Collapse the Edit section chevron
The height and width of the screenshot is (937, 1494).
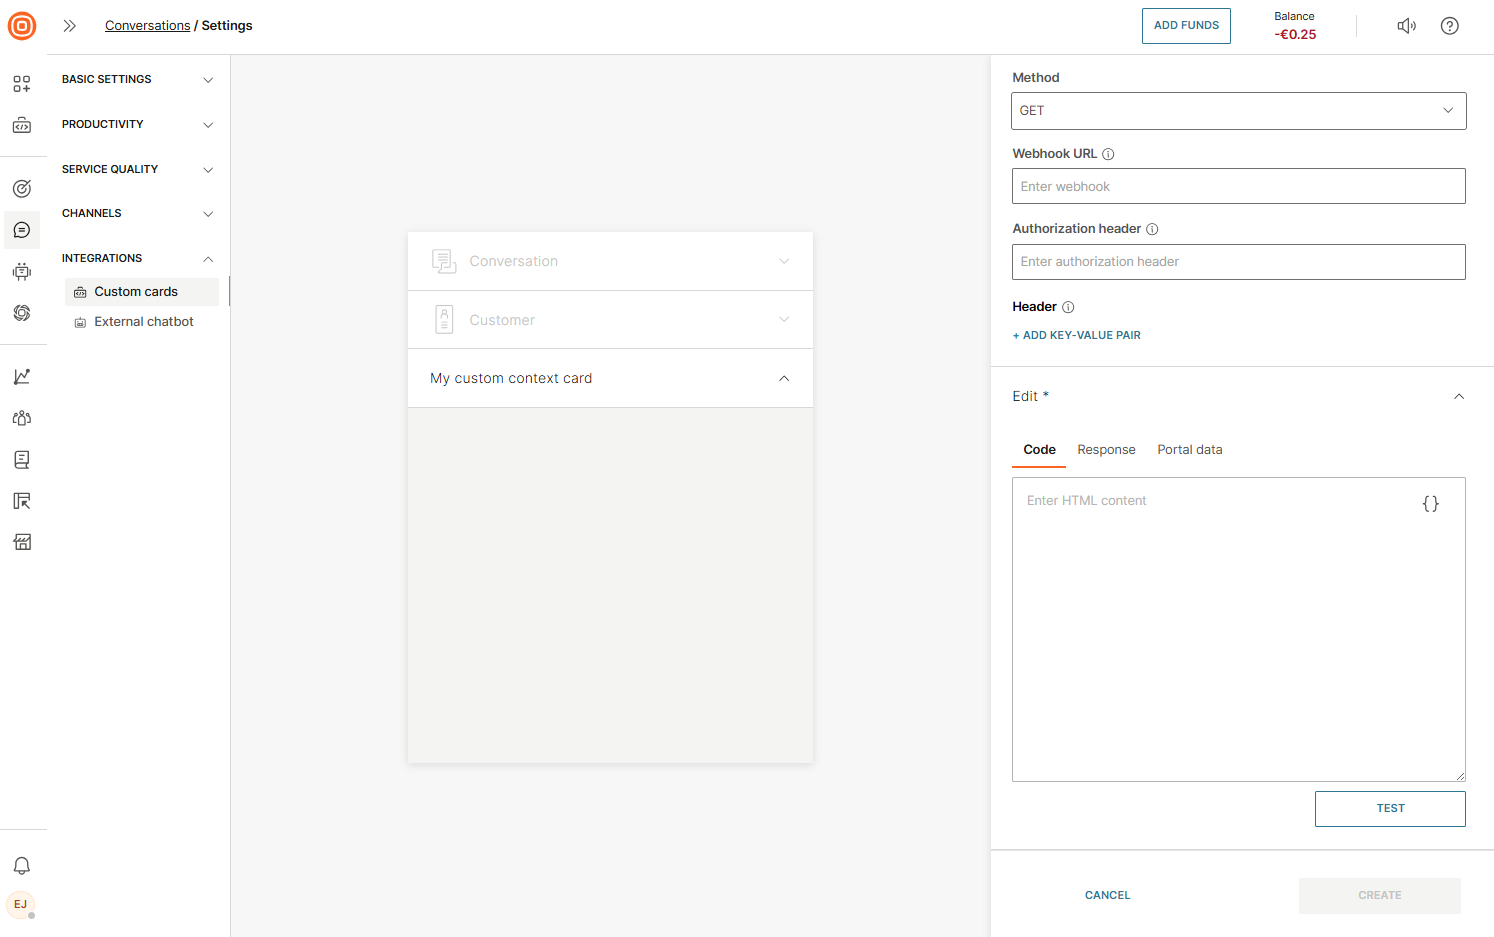(1458, 397)
